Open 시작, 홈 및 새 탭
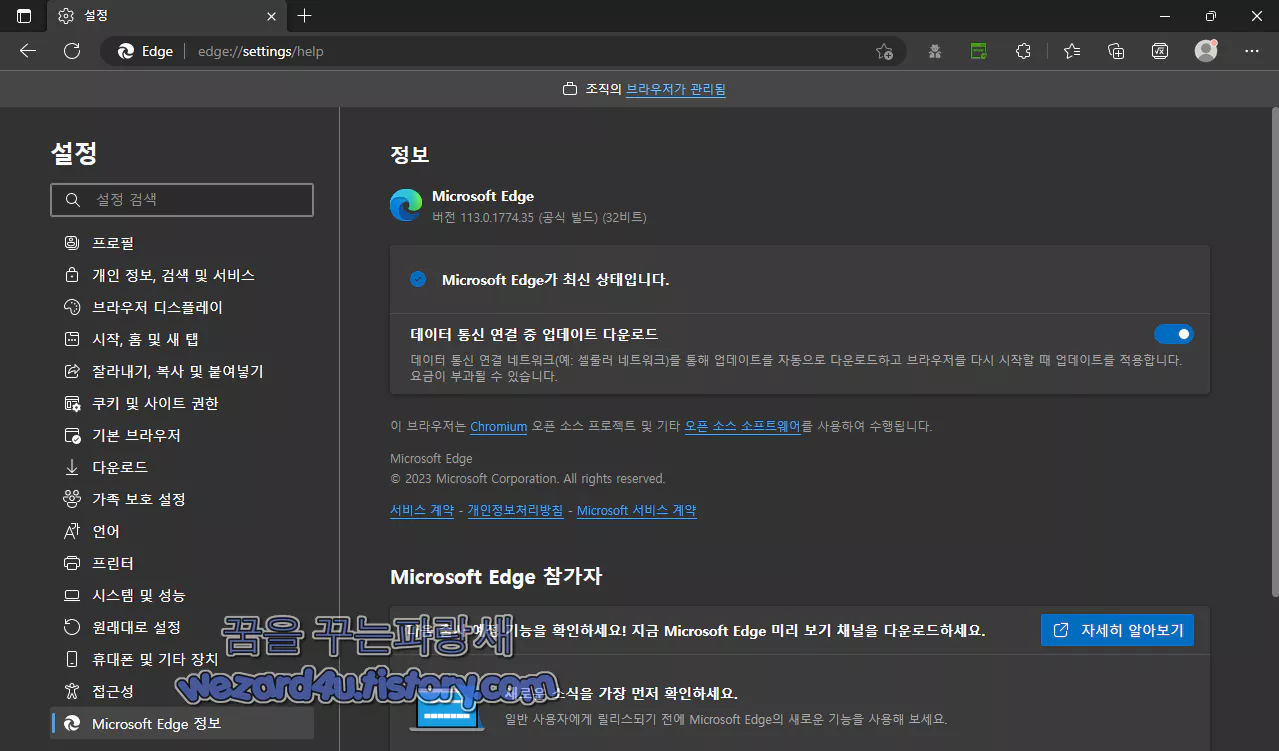 coord(182,339)
